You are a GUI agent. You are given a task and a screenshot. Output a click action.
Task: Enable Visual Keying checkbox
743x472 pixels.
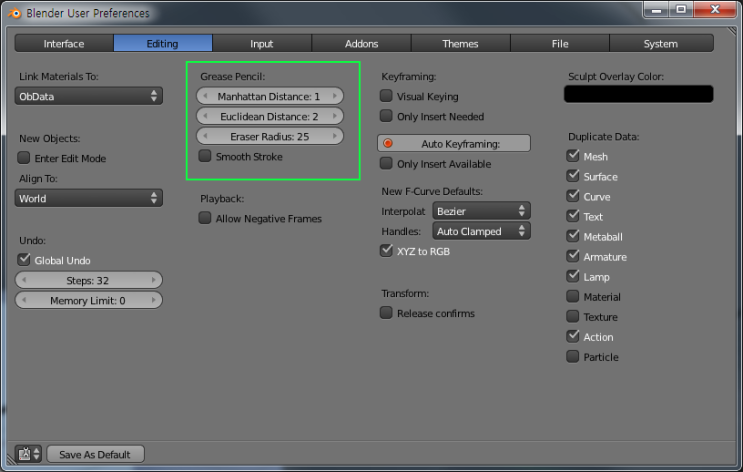point(386,96)
